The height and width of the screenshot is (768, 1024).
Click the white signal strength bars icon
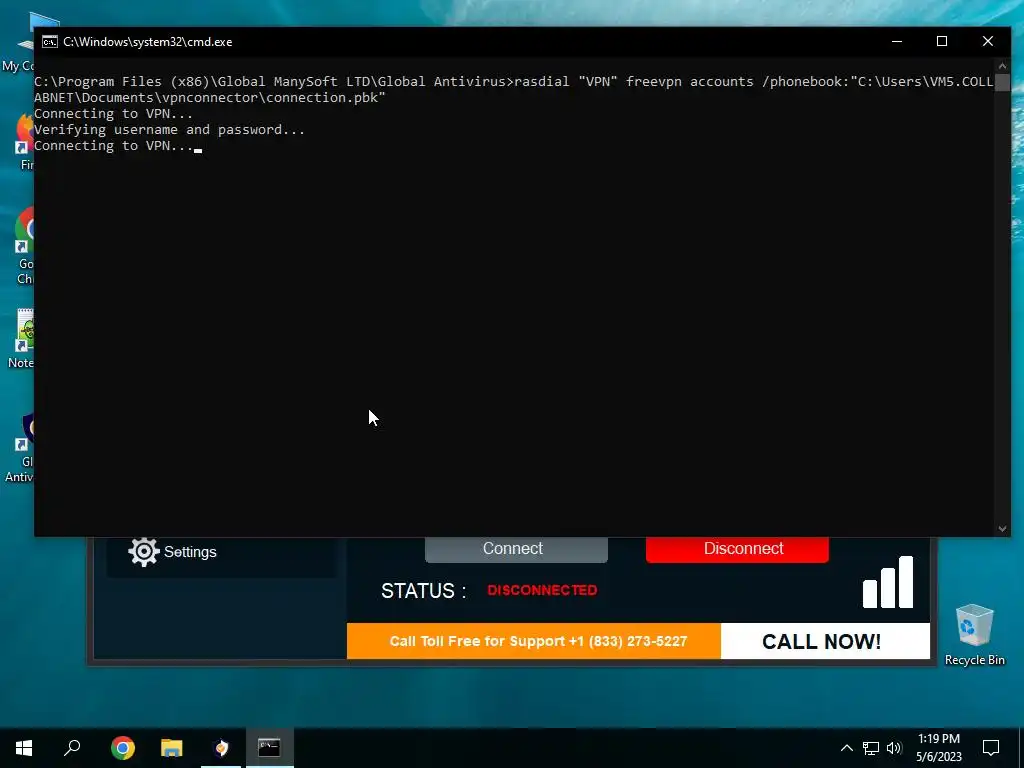click(888, 582)
